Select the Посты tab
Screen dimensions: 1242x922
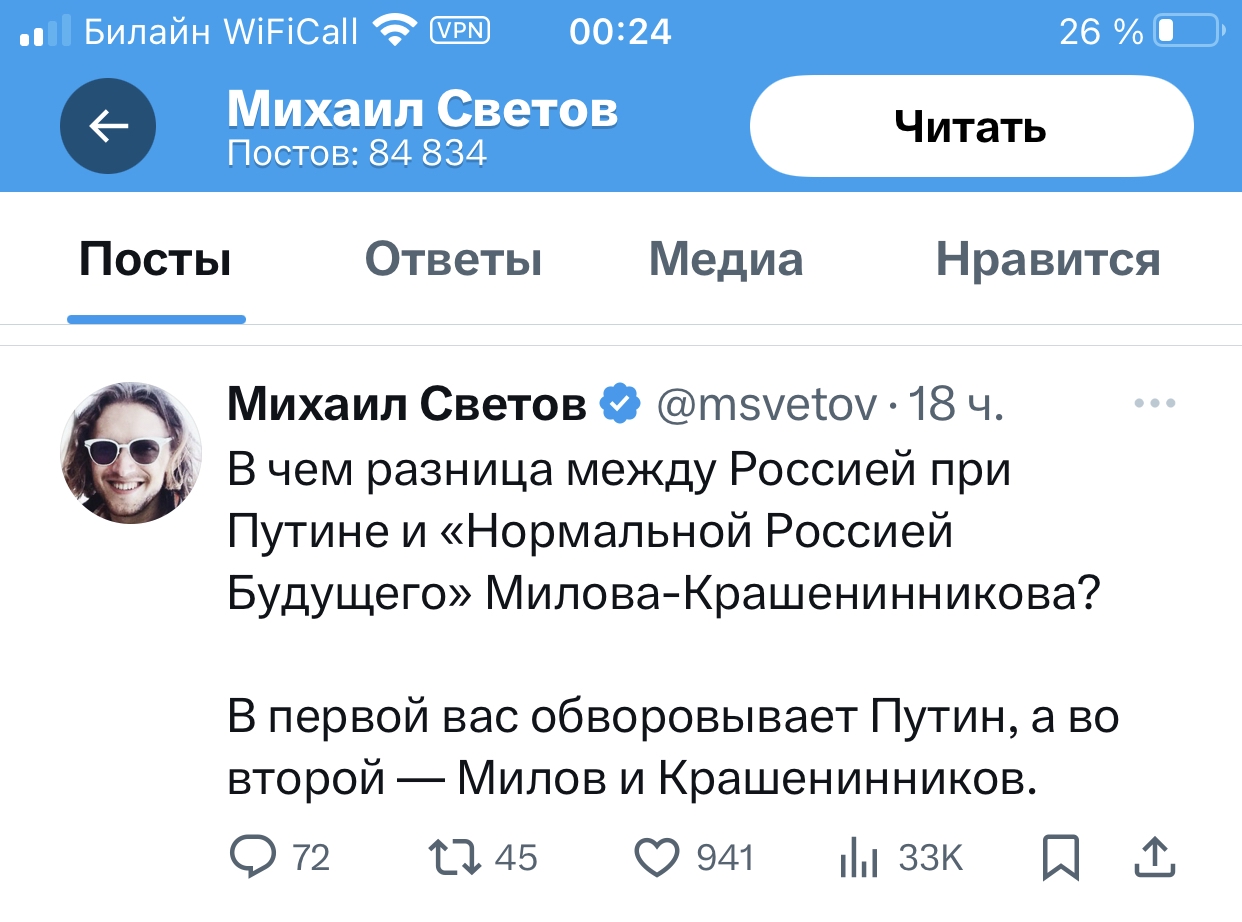[156, 261]
